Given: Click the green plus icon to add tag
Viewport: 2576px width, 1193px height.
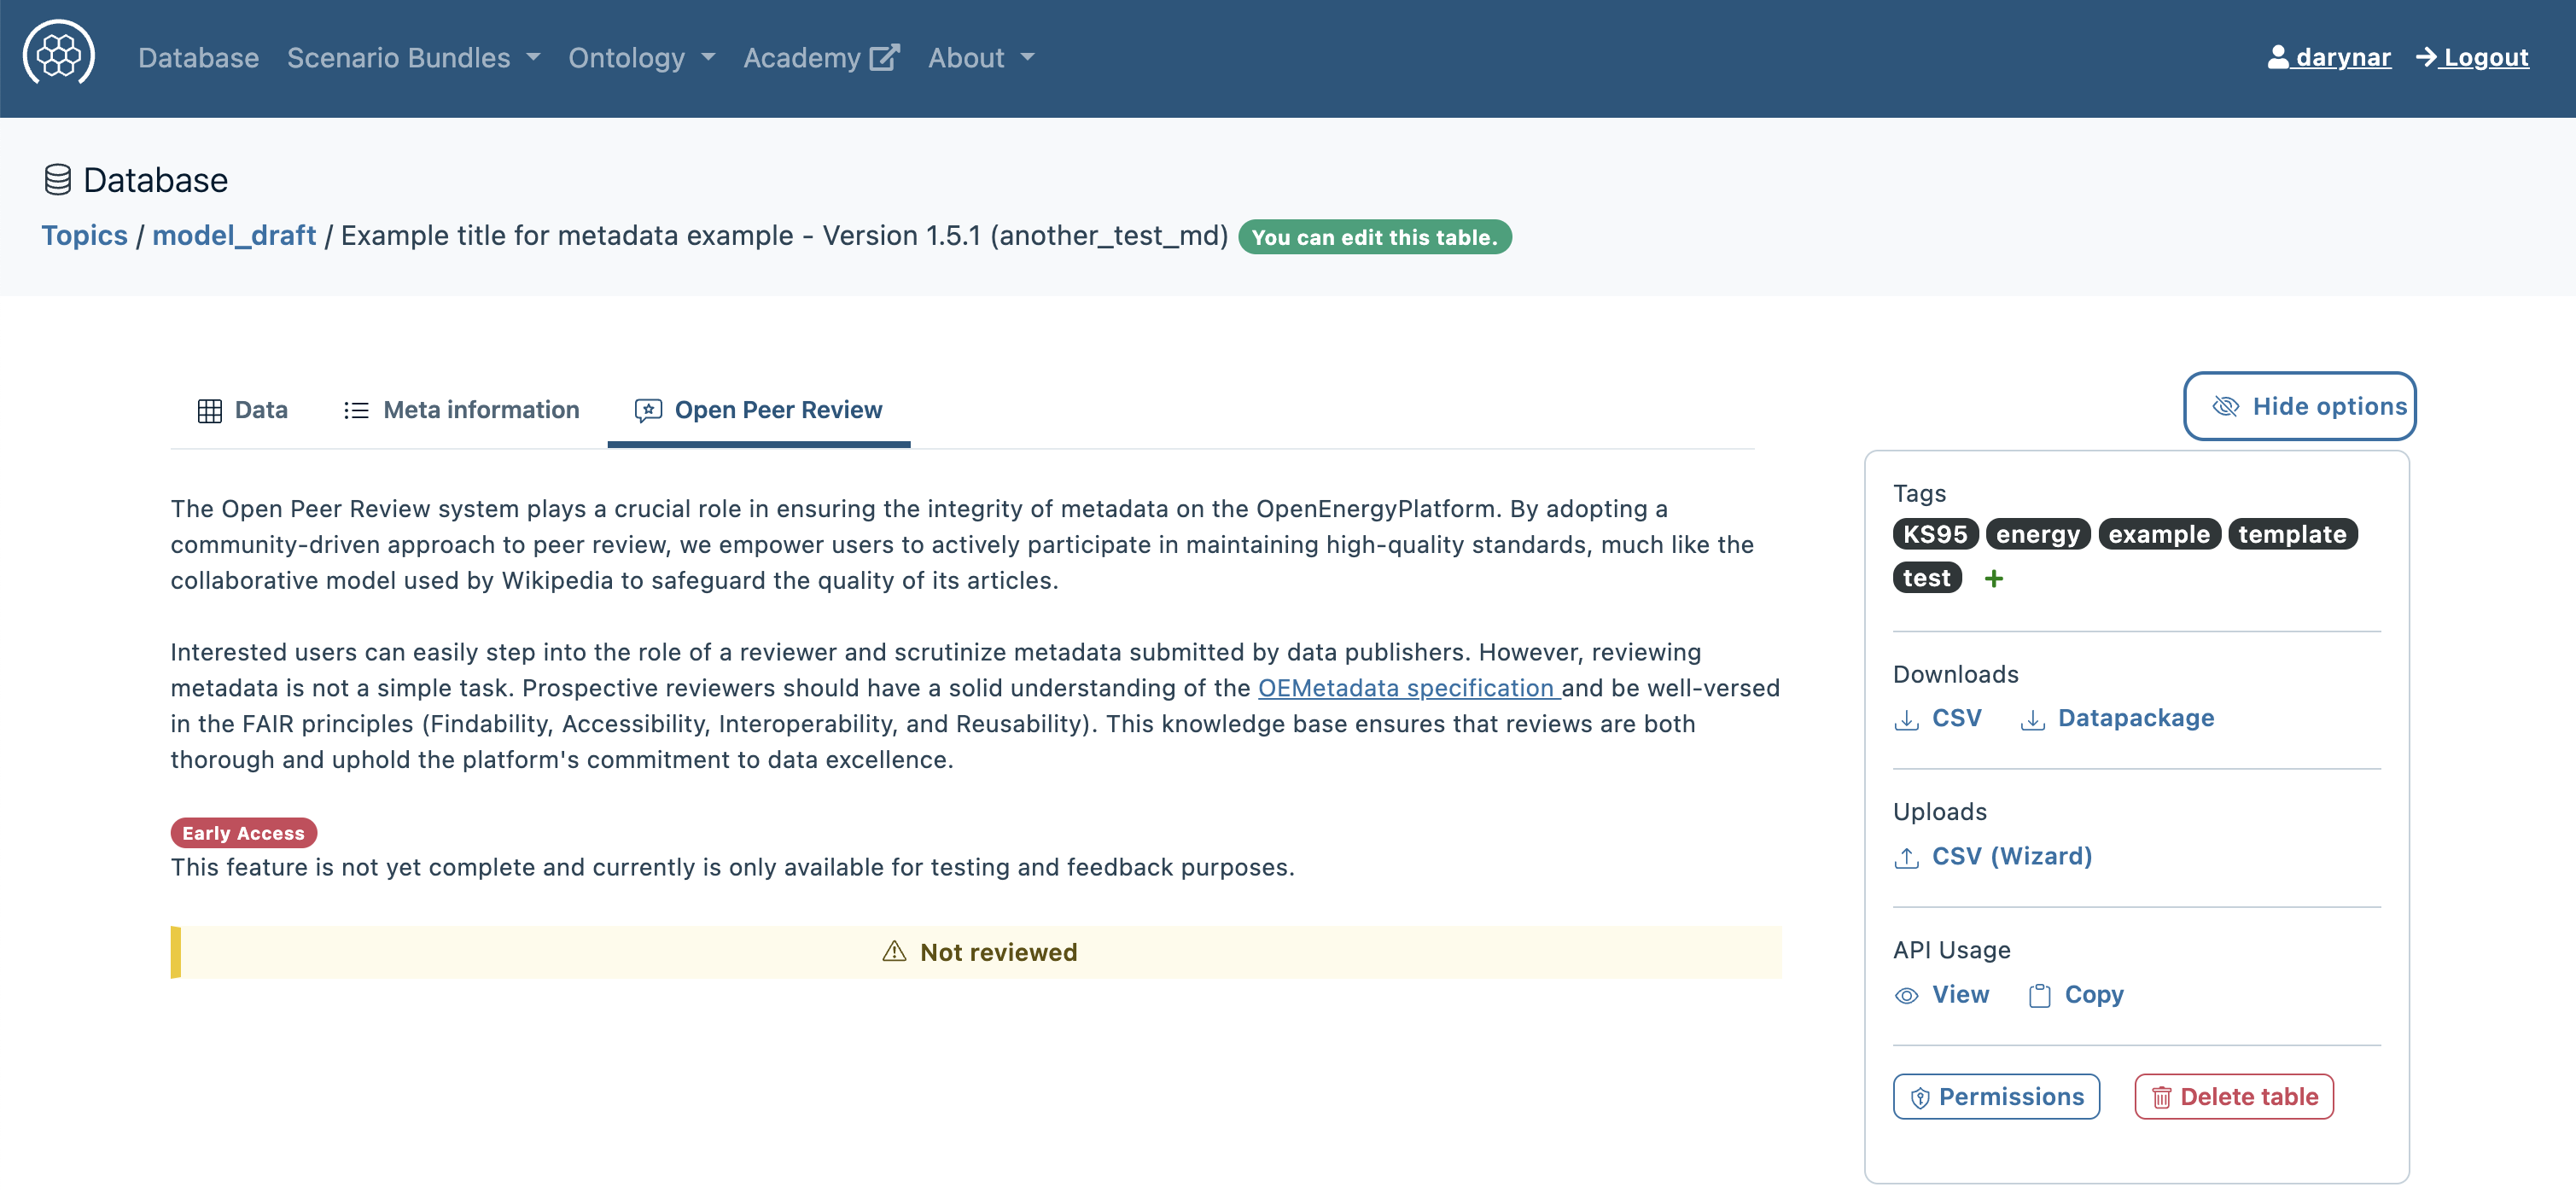Looking at the screenshot, I should pos(1993,579).
